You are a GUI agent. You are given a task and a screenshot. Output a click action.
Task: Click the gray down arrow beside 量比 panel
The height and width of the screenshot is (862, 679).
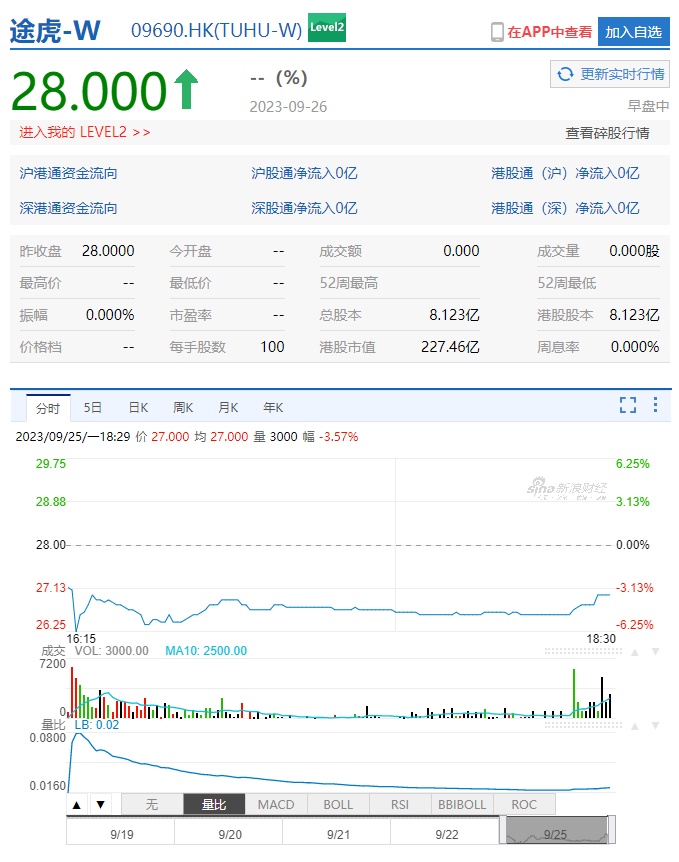[x=655, y=726]
